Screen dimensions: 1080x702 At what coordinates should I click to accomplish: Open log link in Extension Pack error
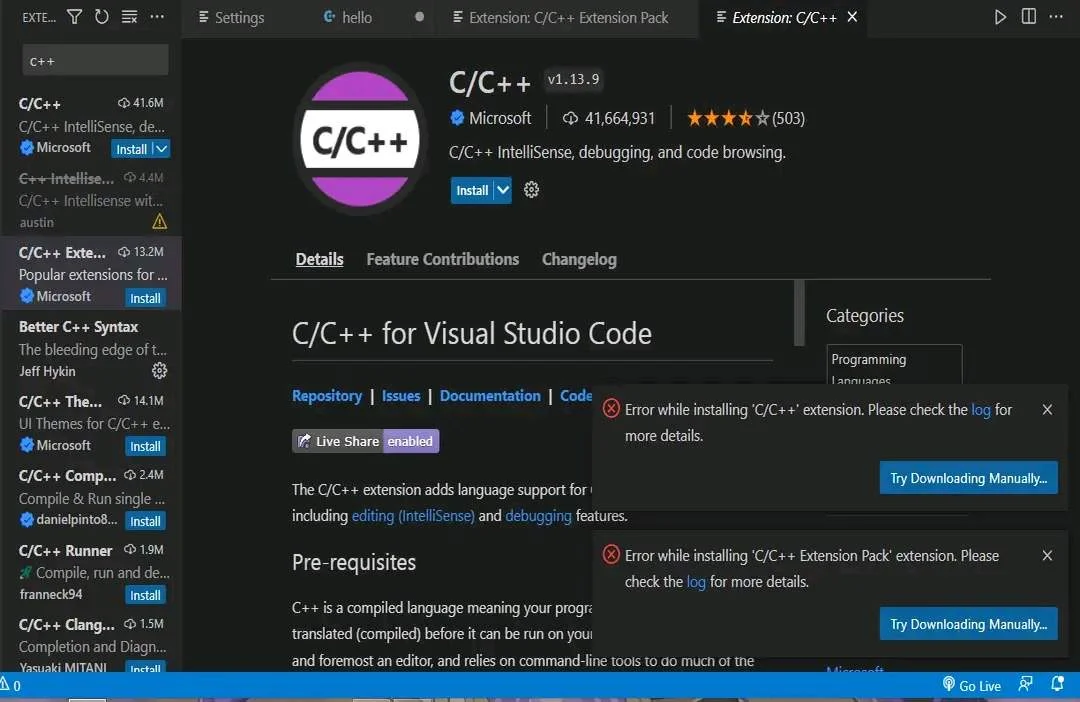click(x=696, y=581)
